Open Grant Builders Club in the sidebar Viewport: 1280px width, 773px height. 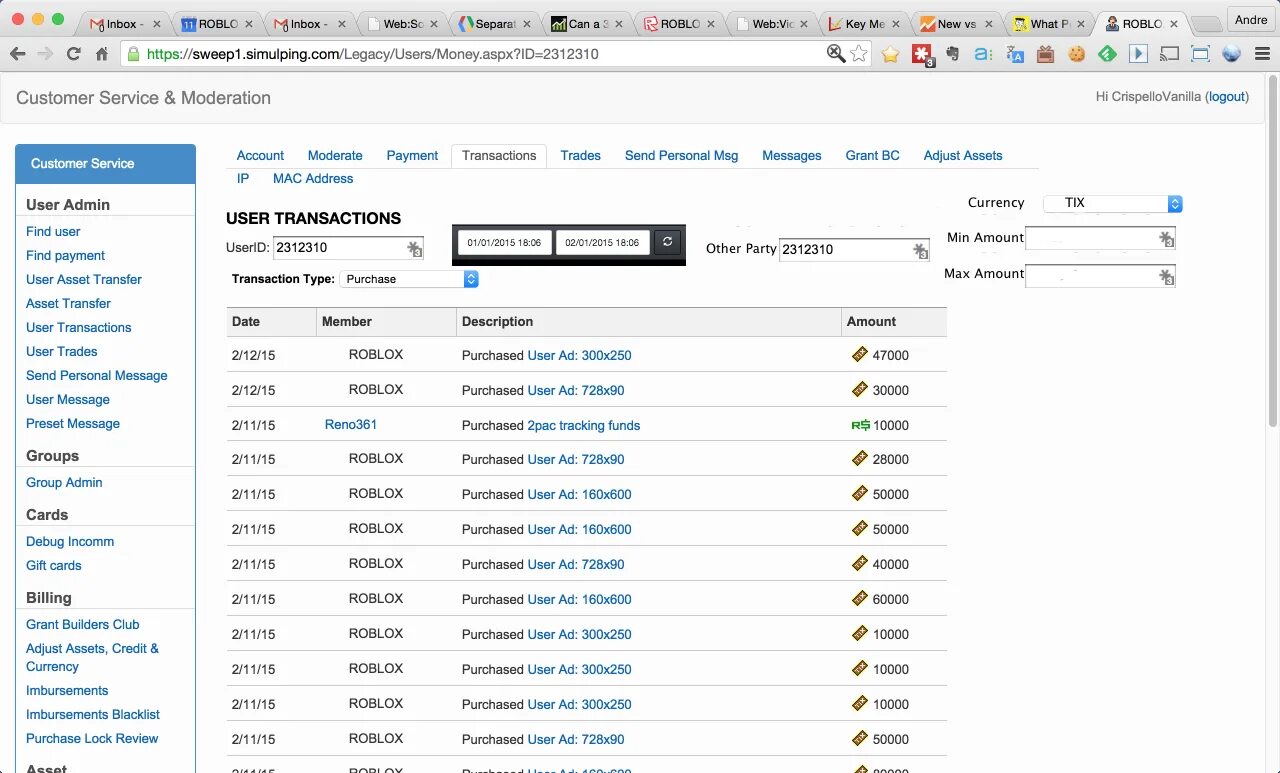click(83, 624)
